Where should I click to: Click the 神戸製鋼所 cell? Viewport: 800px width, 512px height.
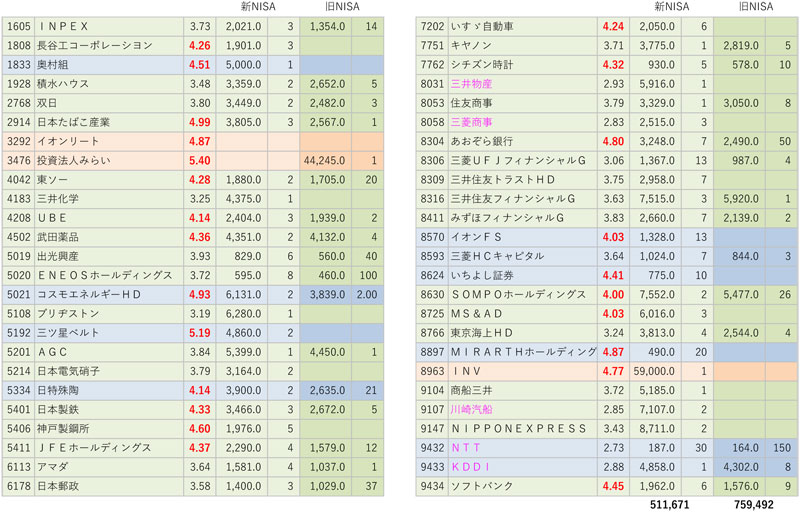coord(109,428)
